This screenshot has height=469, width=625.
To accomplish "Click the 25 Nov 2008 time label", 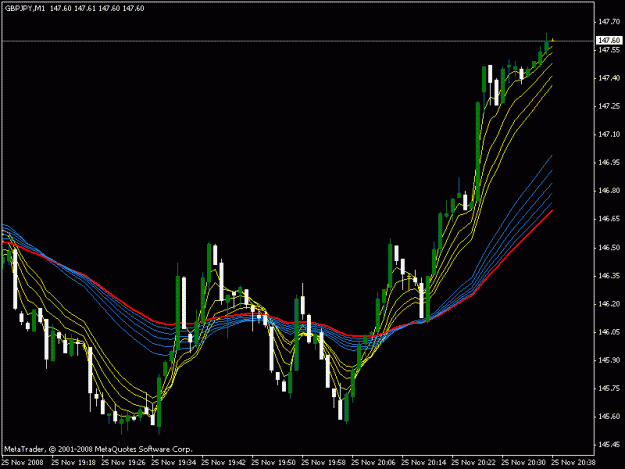I will [x=23, y=463].
